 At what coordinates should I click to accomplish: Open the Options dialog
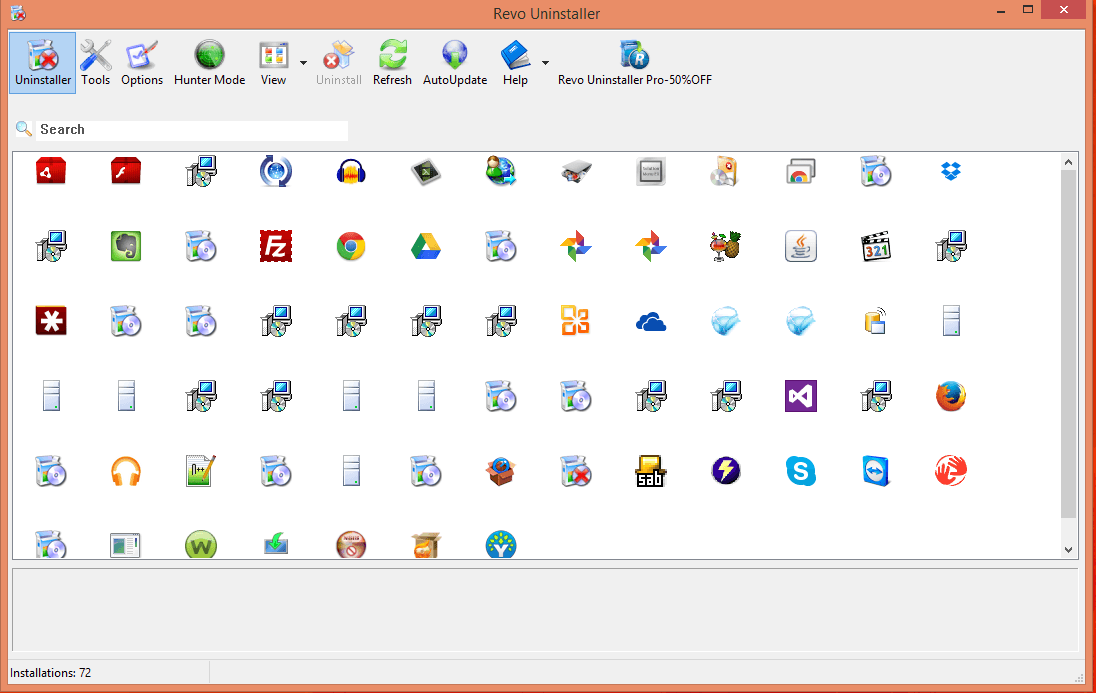pos(142,63)
